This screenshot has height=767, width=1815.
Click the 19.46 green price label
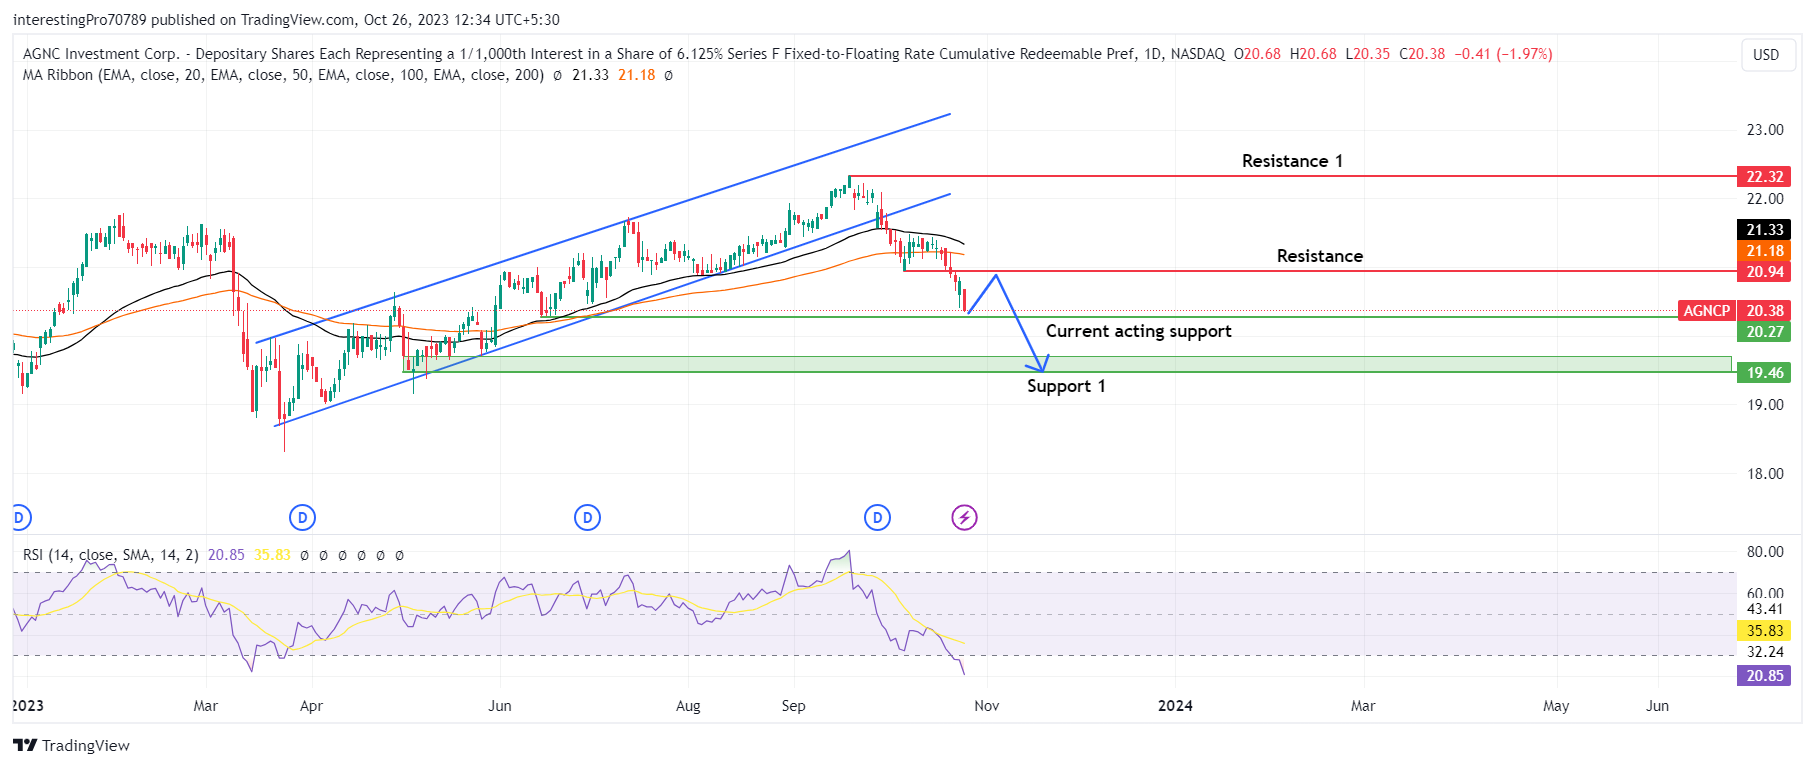(x=1764, y=373)
